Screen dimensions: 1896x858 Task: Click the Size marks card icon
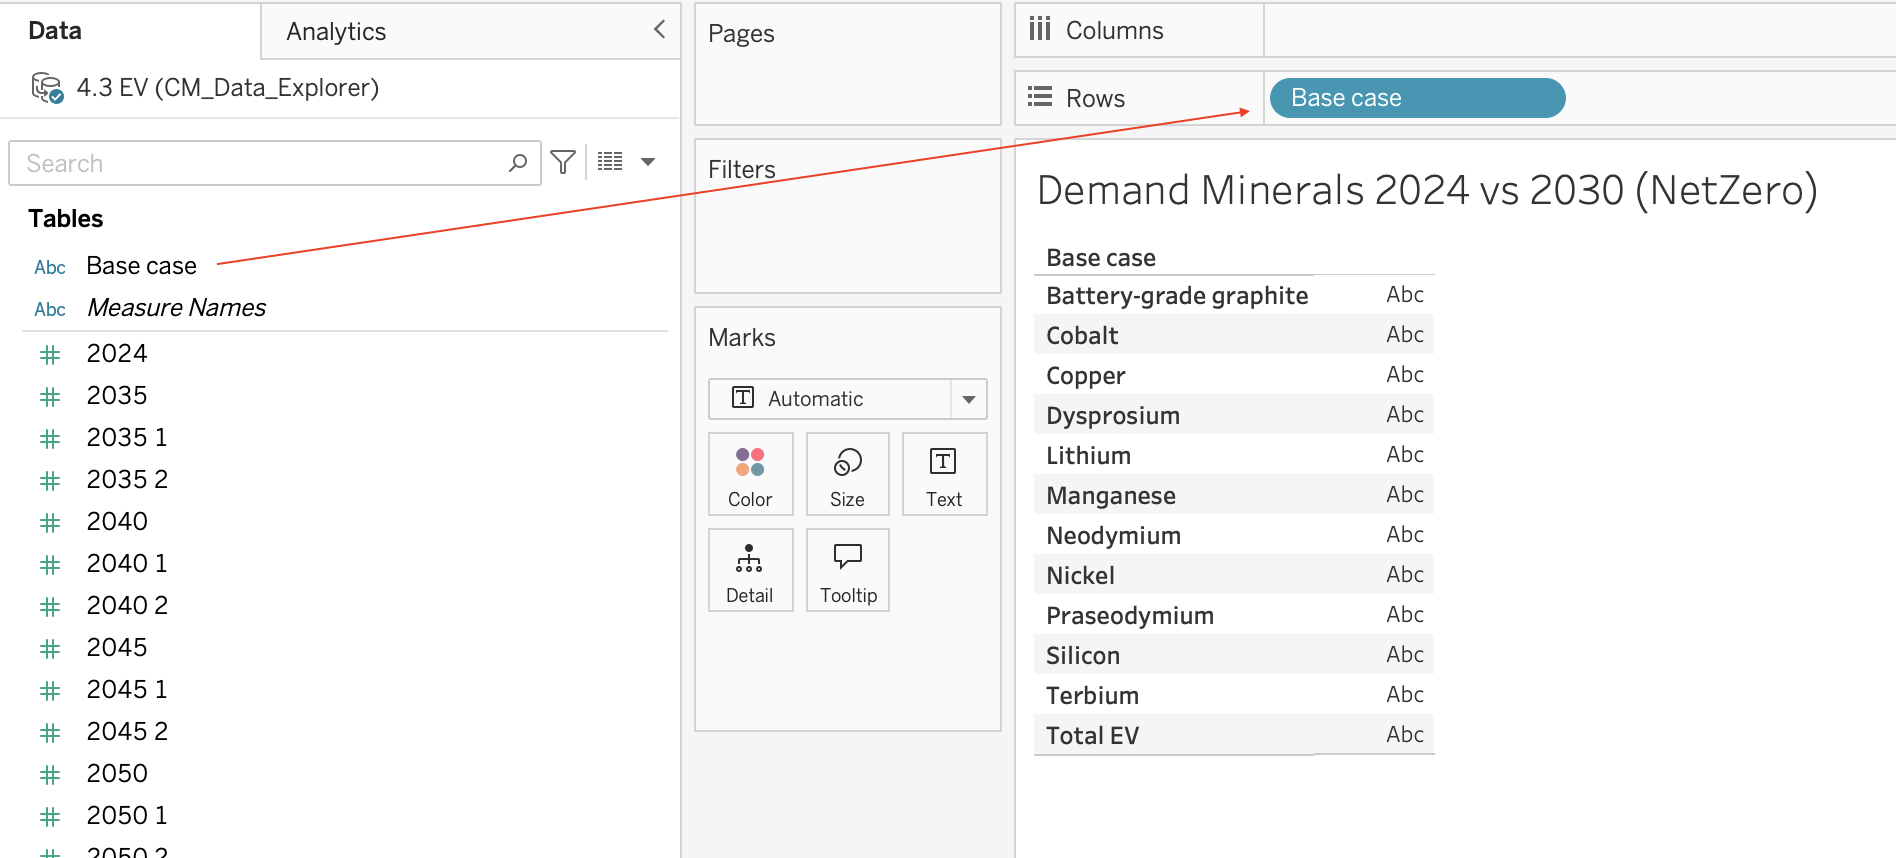click(x=847, y=474)
